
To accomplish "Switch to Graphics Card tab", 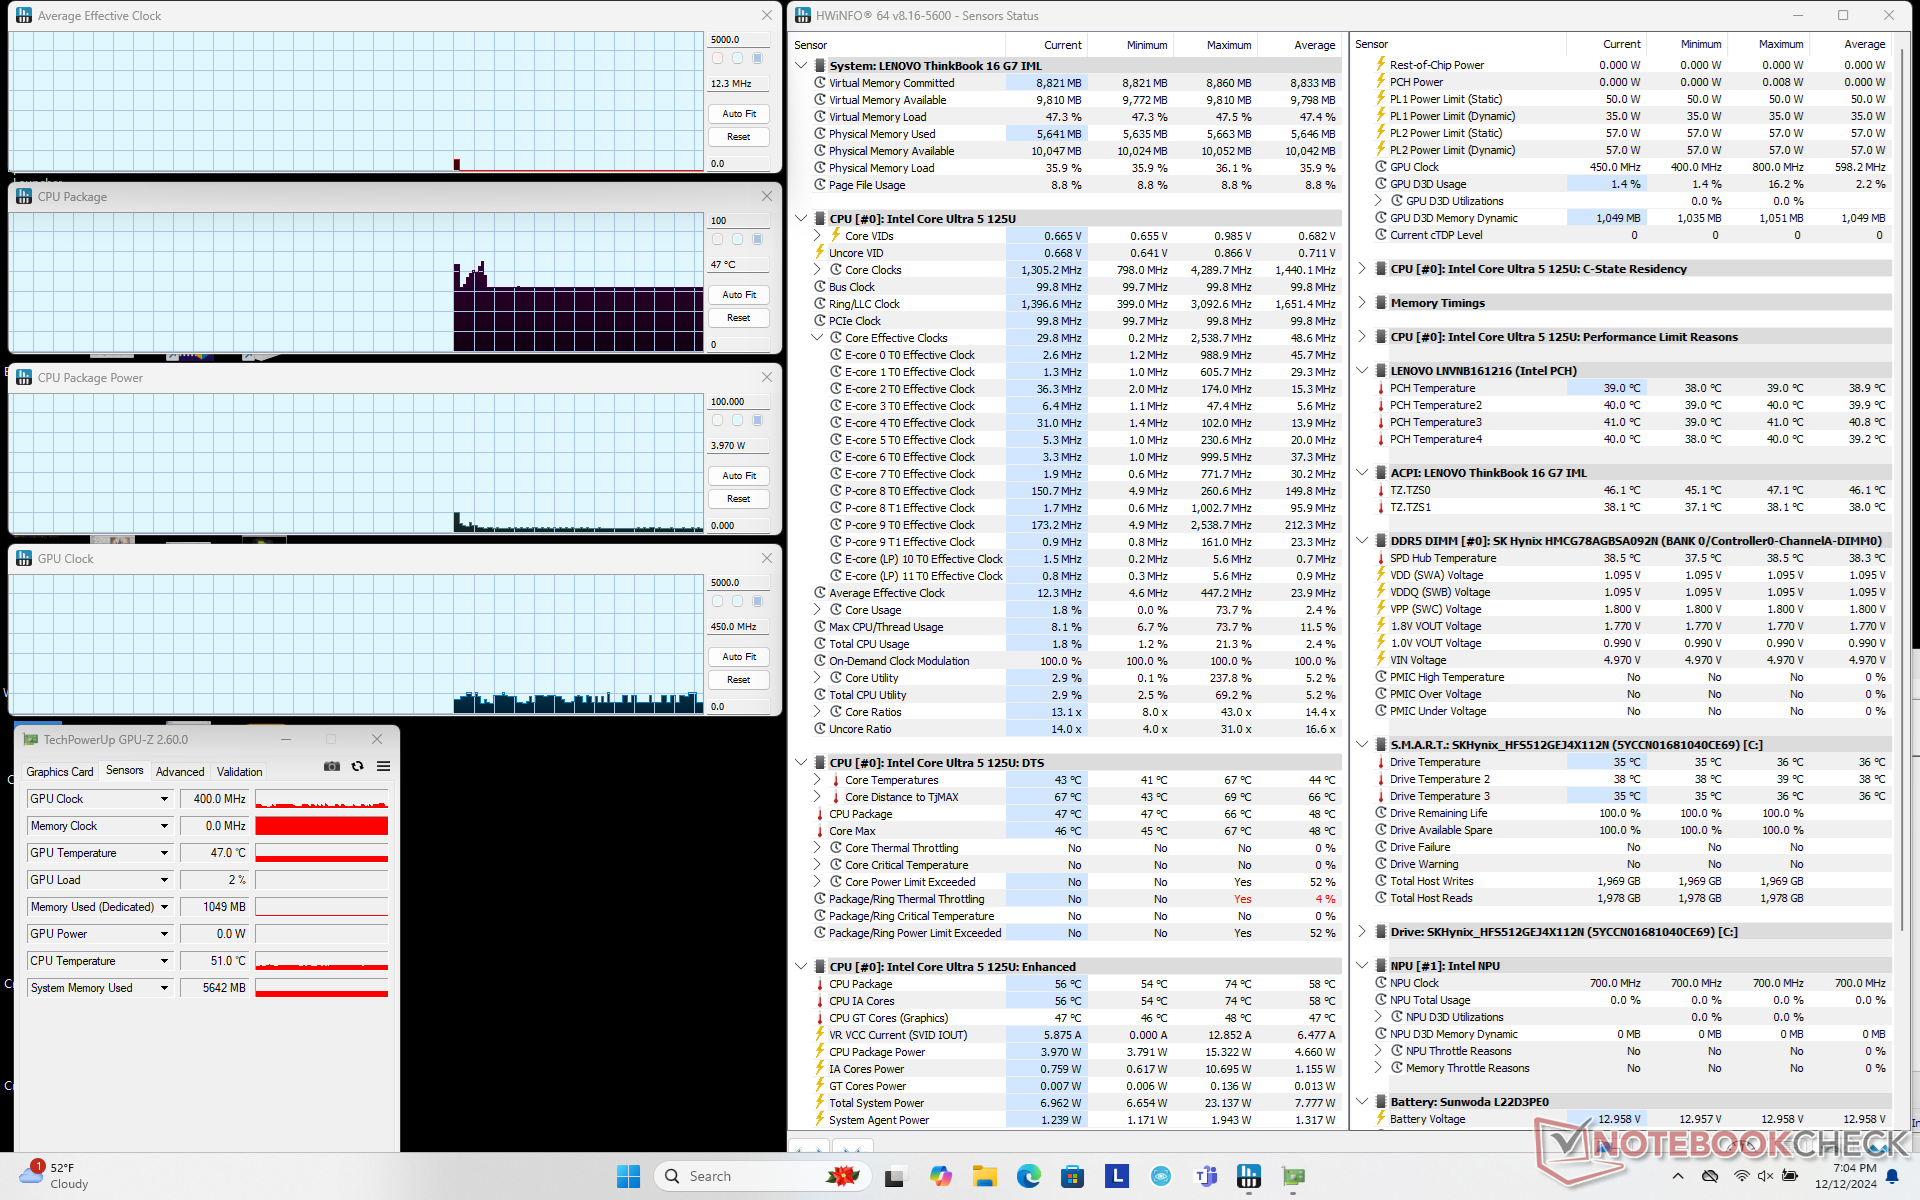I will [60, 771].
